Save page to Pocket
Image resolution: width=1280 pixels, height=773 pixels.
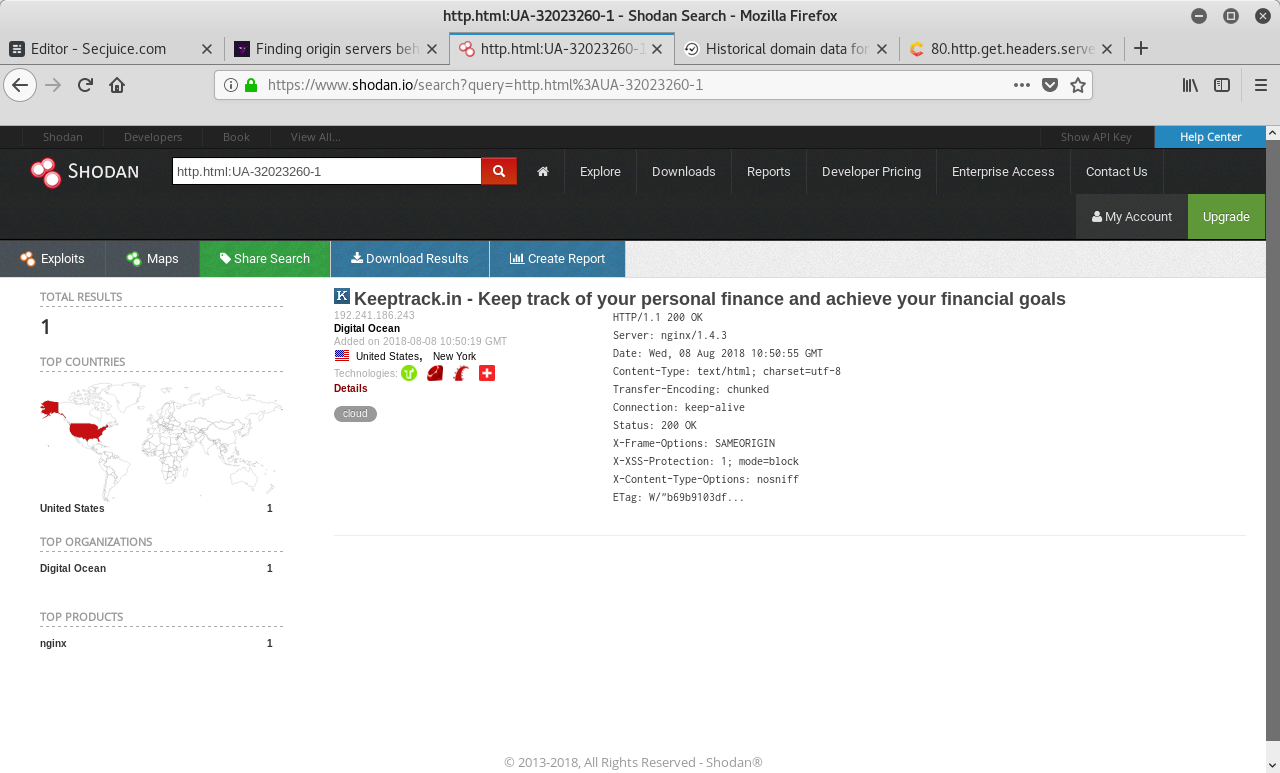coord(1050,85)
